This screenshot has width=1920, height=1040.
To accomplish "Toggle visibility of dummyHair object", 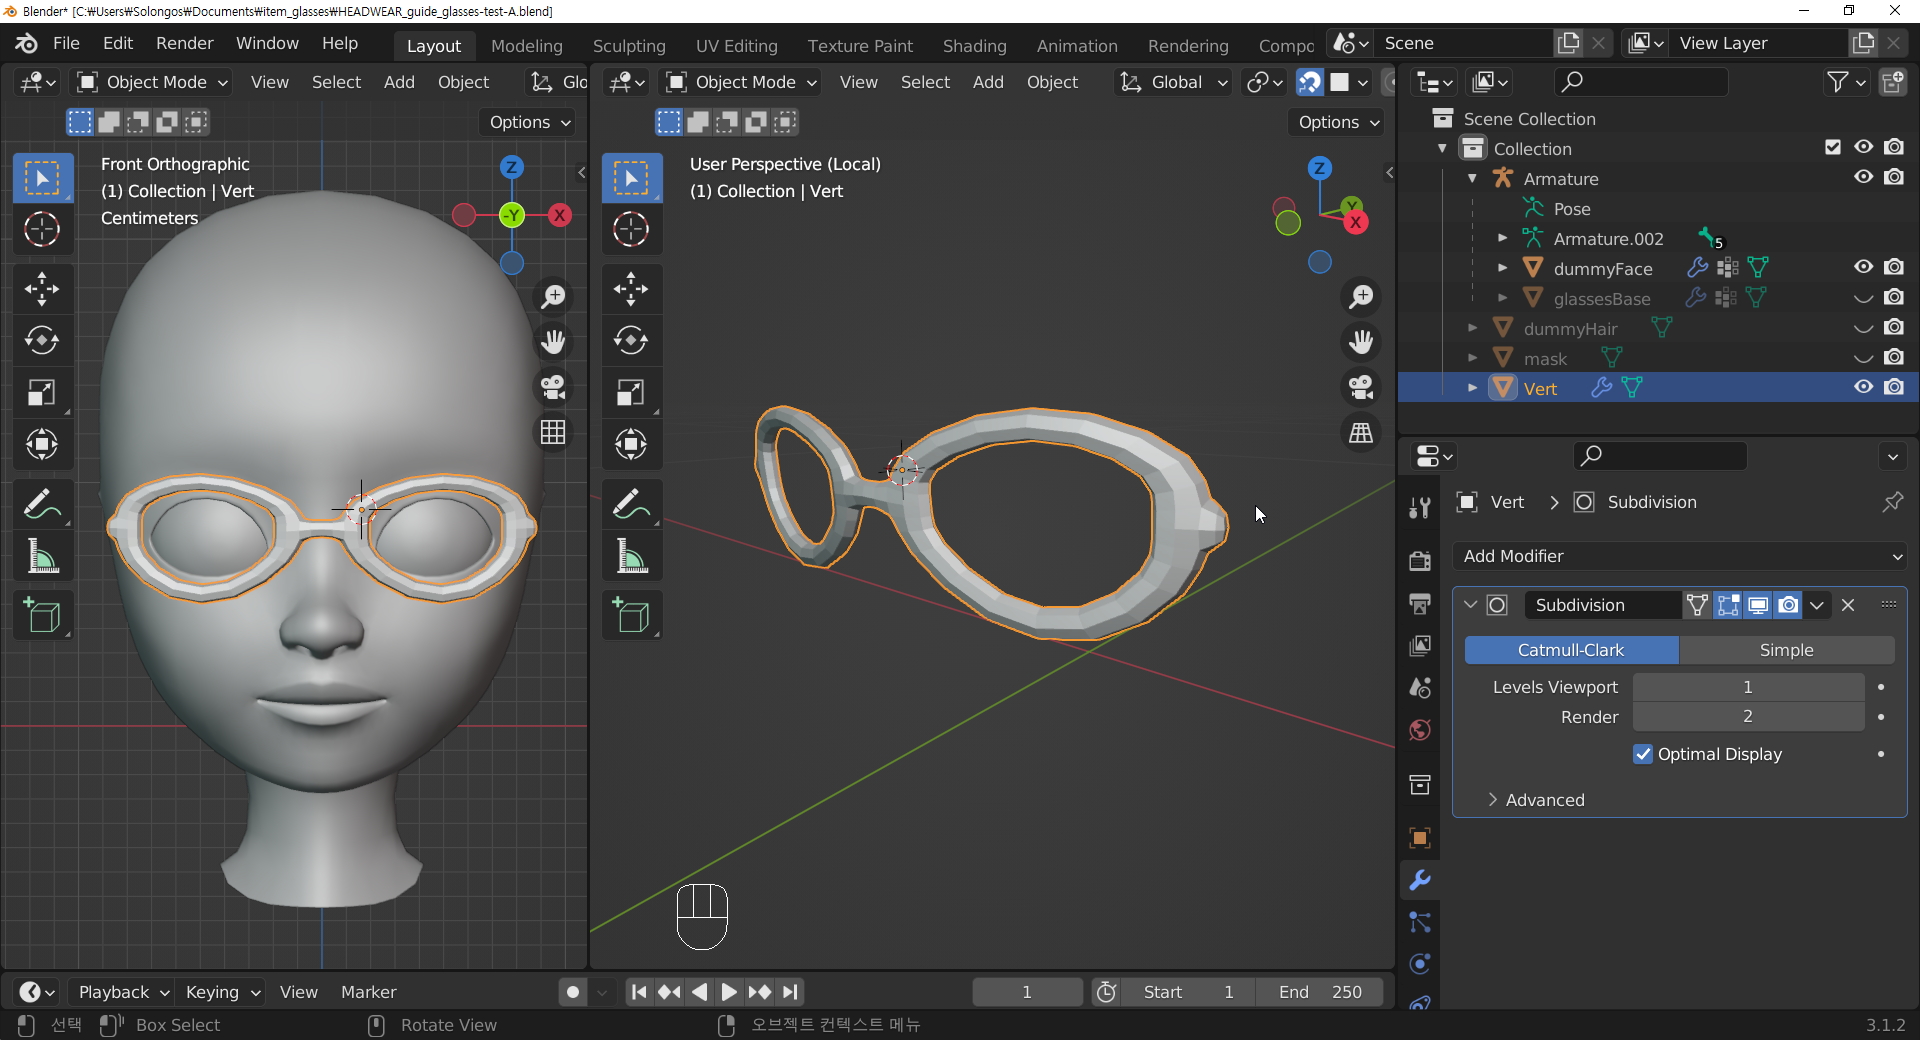I will tap(1863, 327).
